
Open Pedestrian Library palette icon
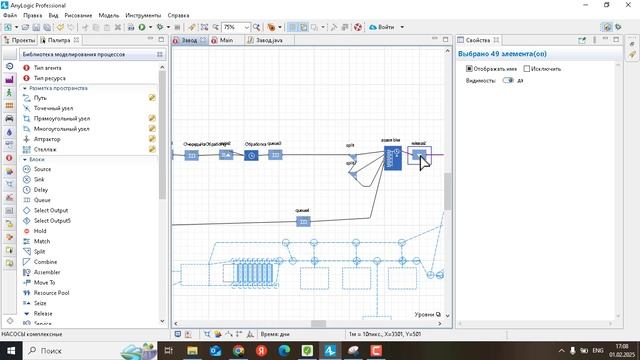point(9,93)
